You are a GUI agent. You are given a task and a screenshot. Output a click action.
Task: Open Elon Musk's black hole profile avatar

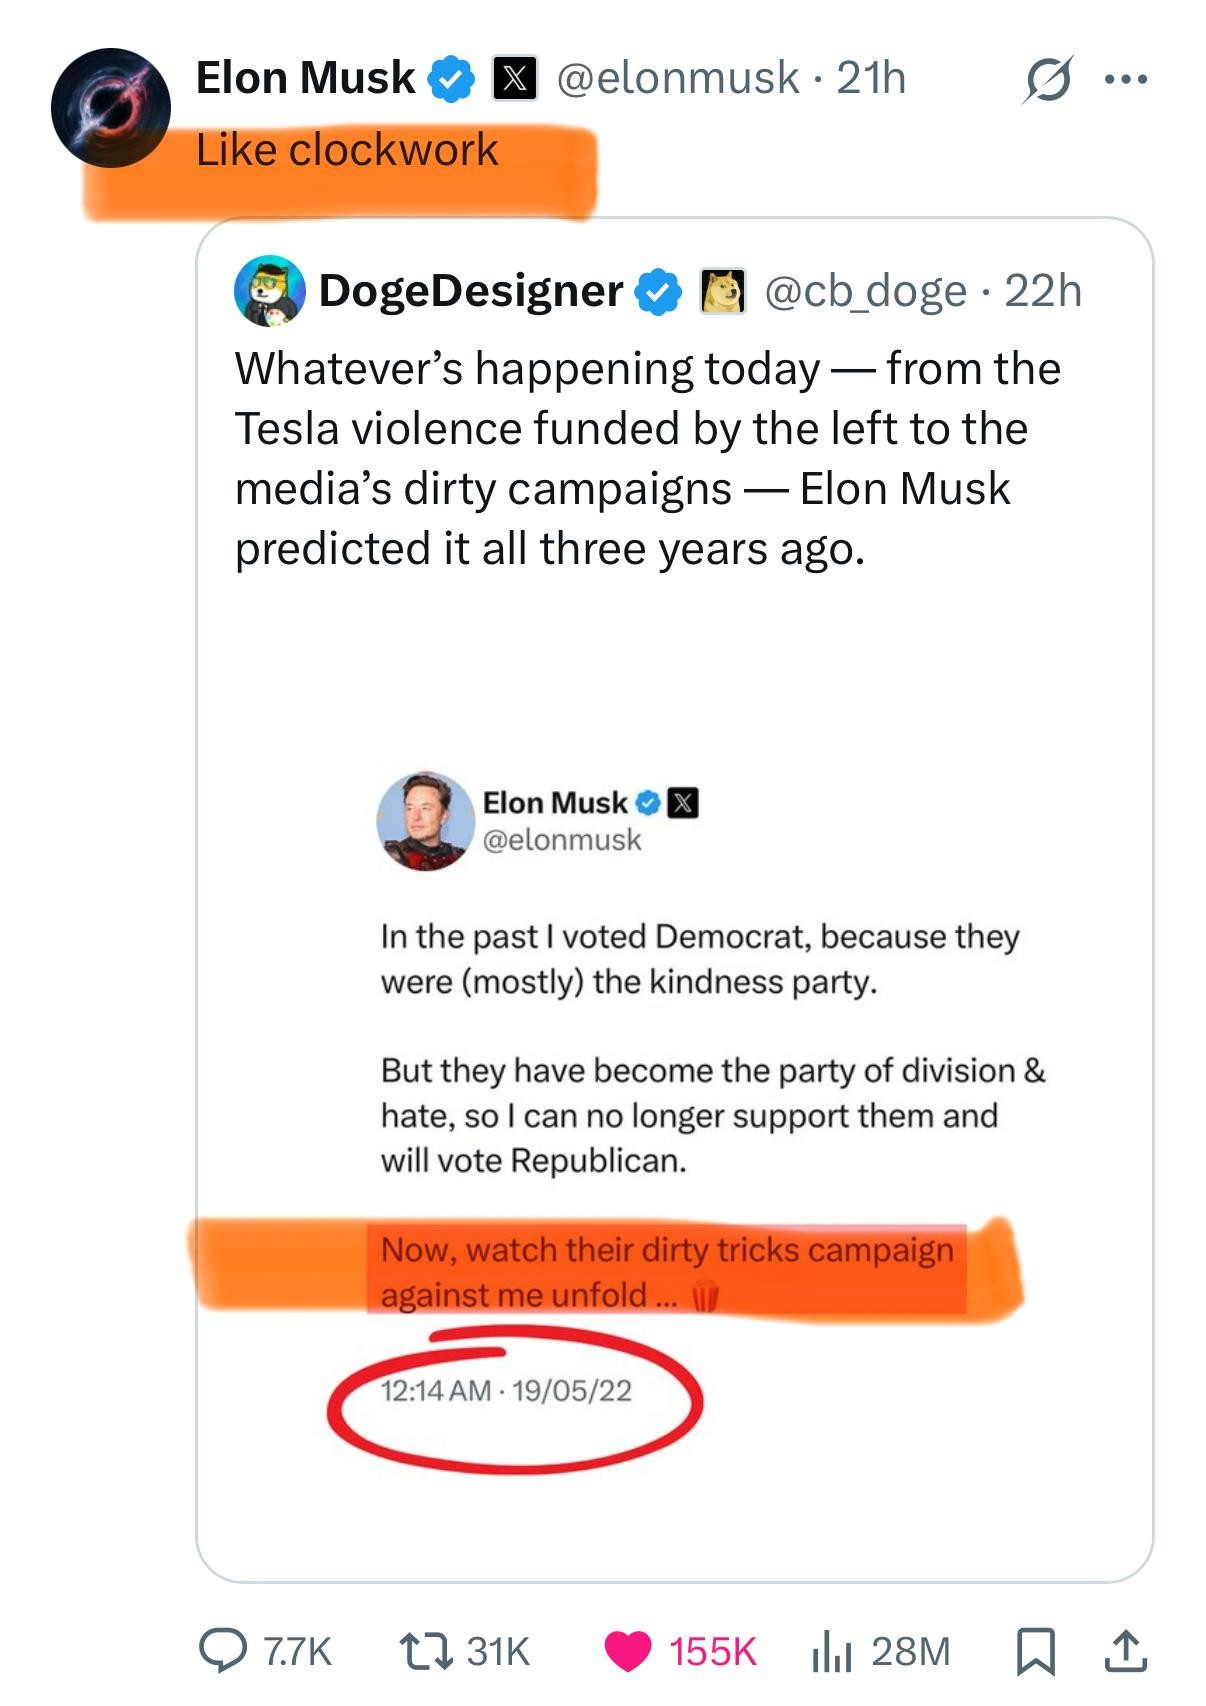[x=111, y=108]
